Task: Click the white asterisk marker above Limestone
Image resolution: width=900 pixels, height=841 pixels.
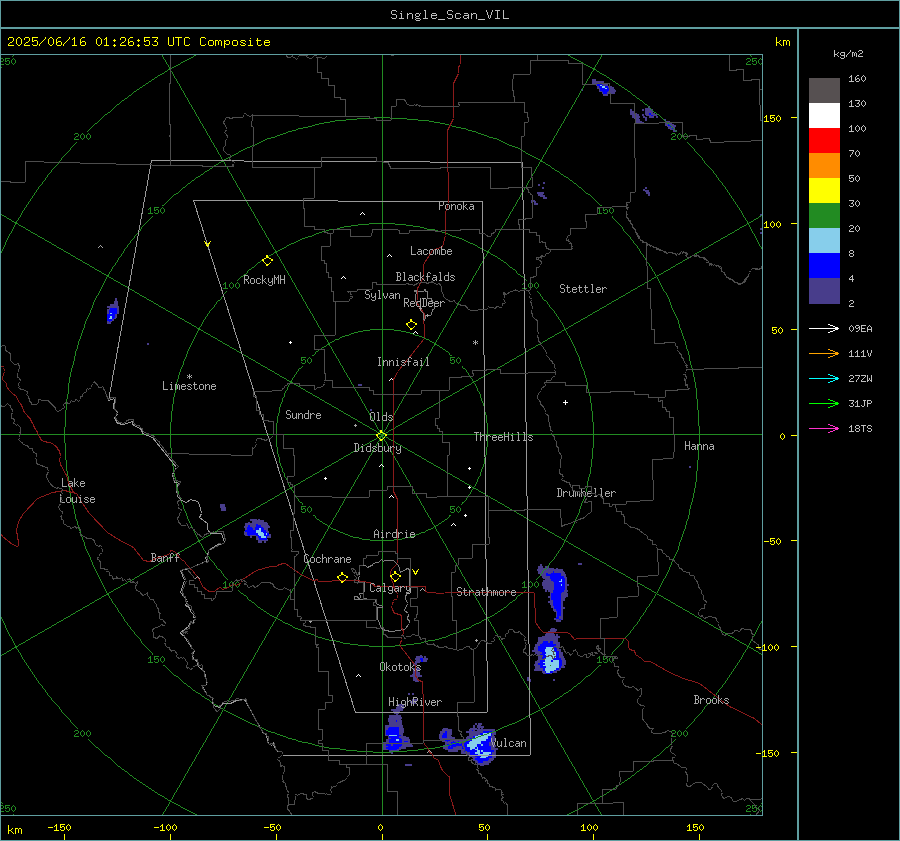Action: (189, 377)
